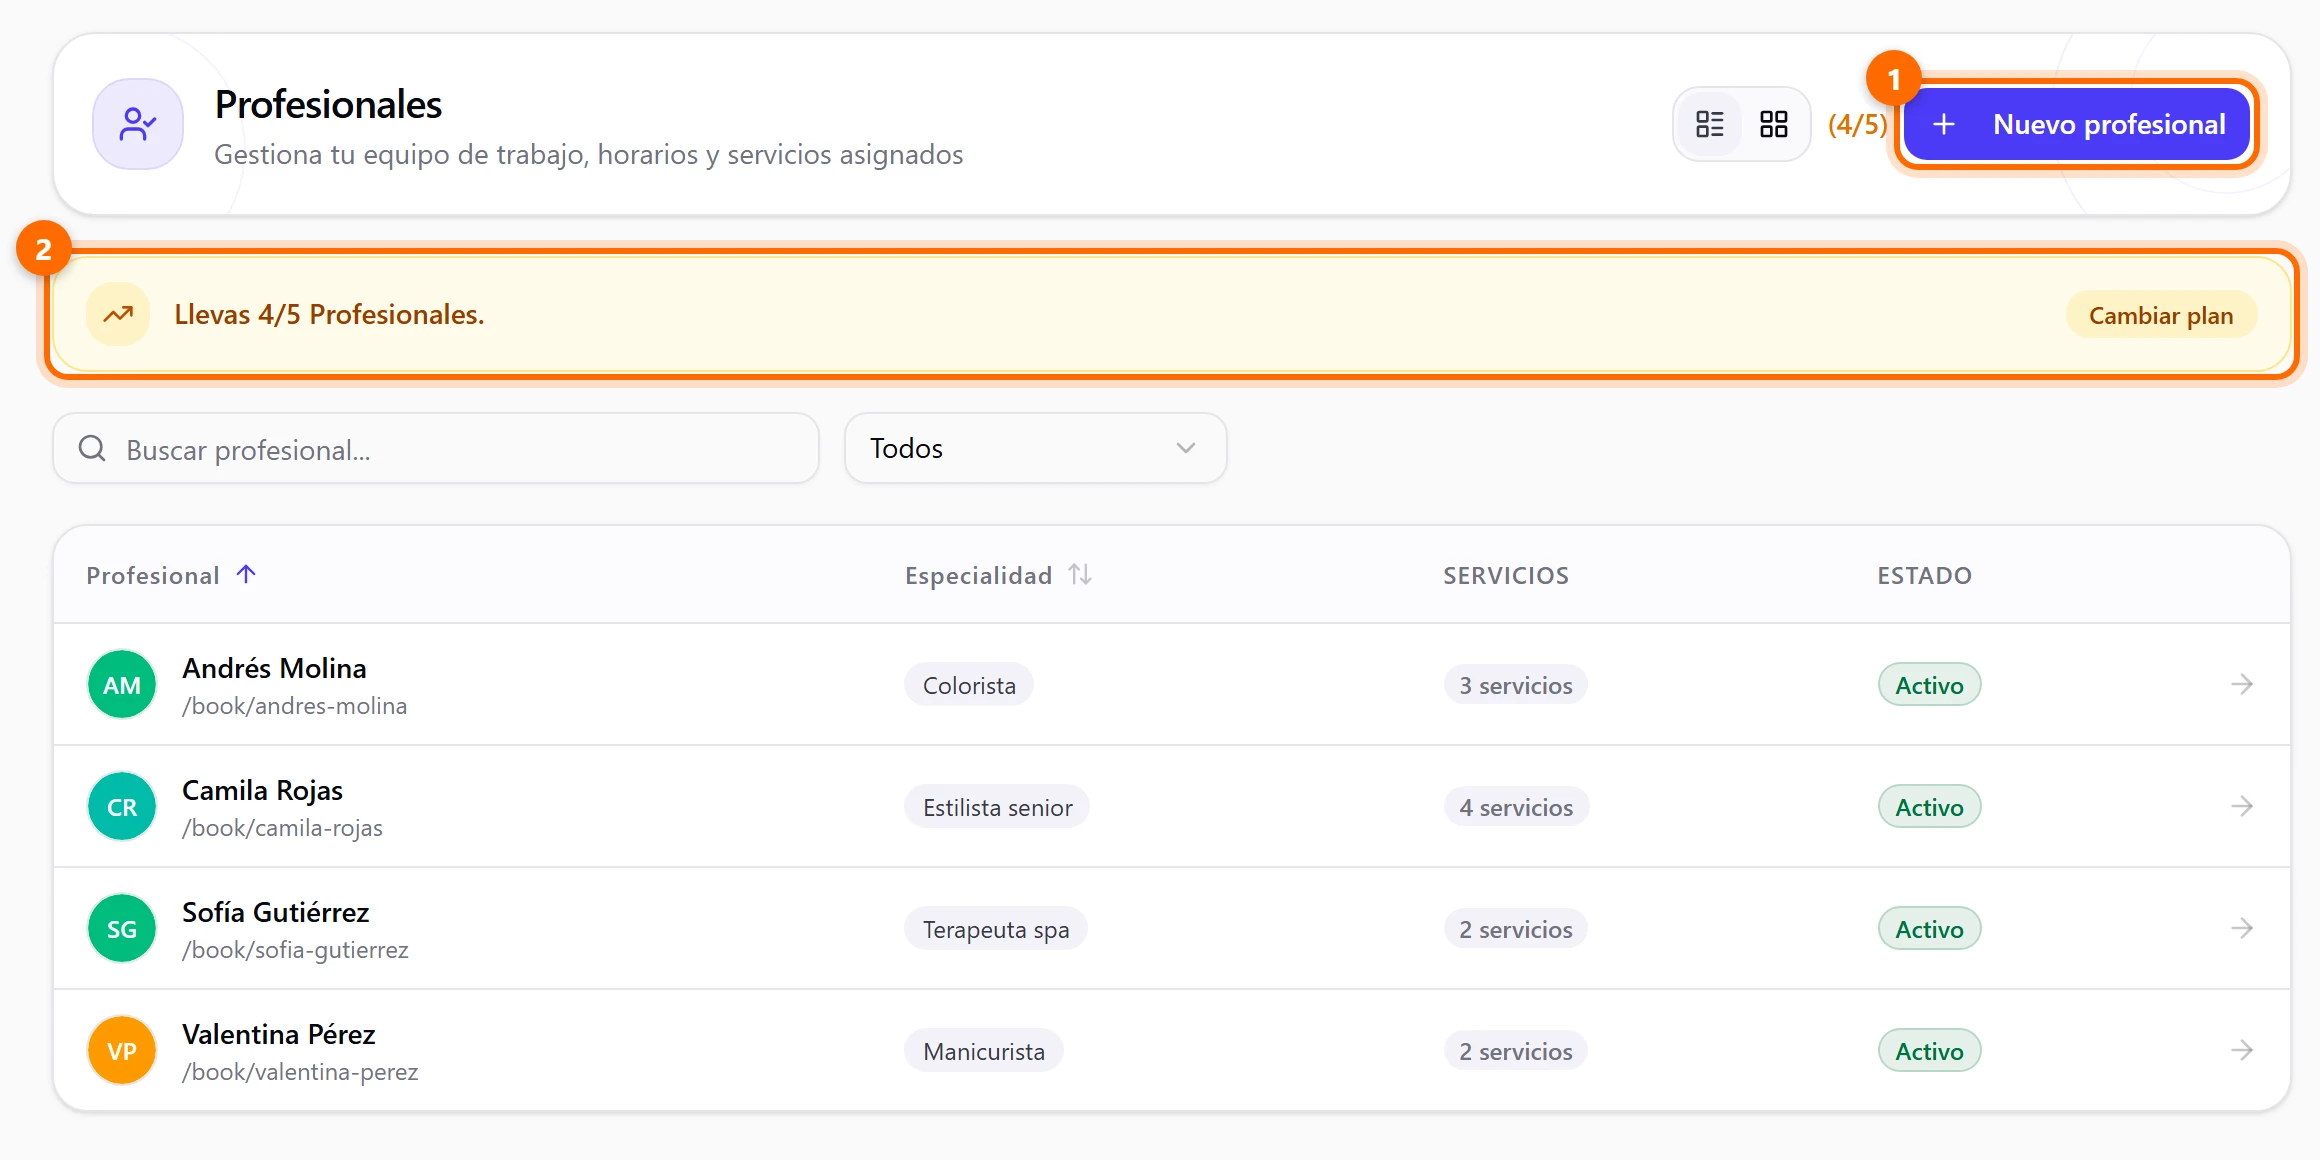Open the Todos filter dropdown
This screenshot has height=1160, width=2320.
[1036, 448]
